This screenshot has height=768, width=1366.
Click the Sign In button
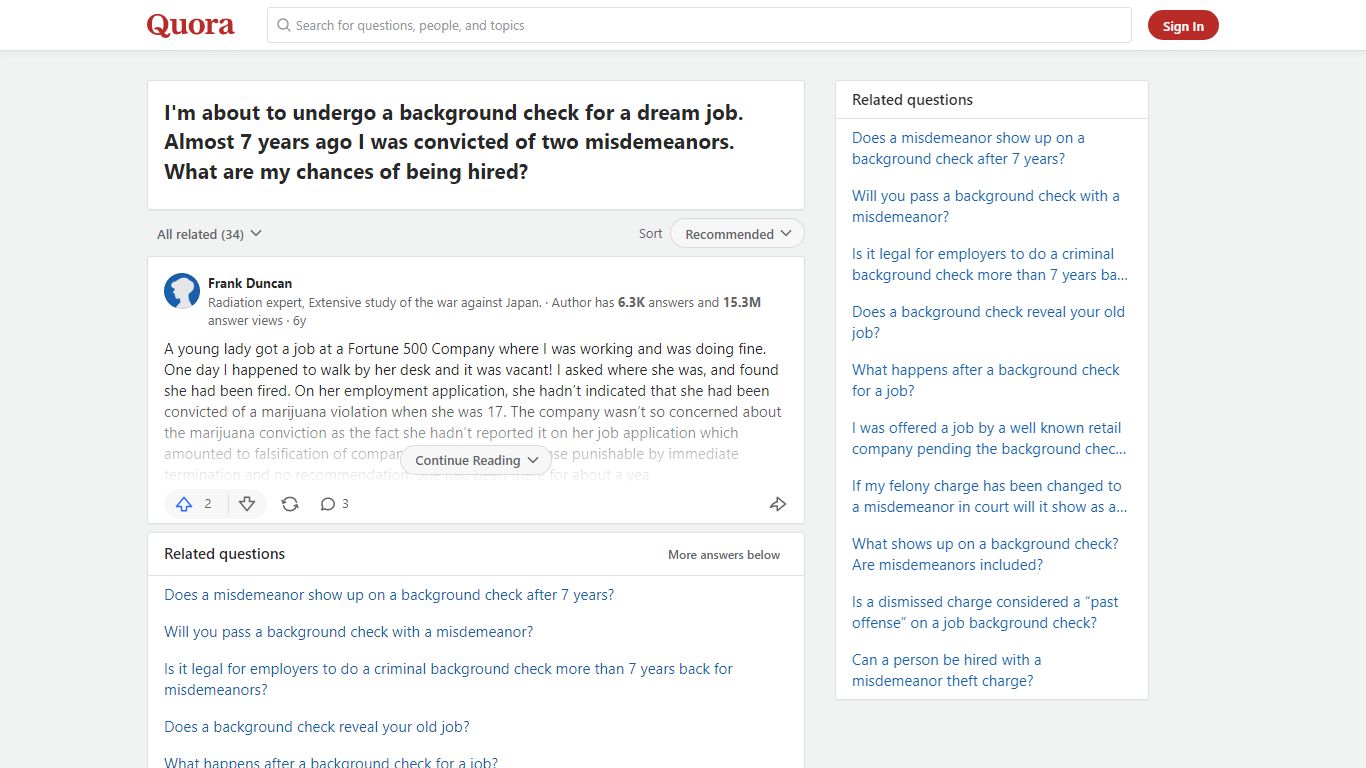click(x=1183, y=26)
